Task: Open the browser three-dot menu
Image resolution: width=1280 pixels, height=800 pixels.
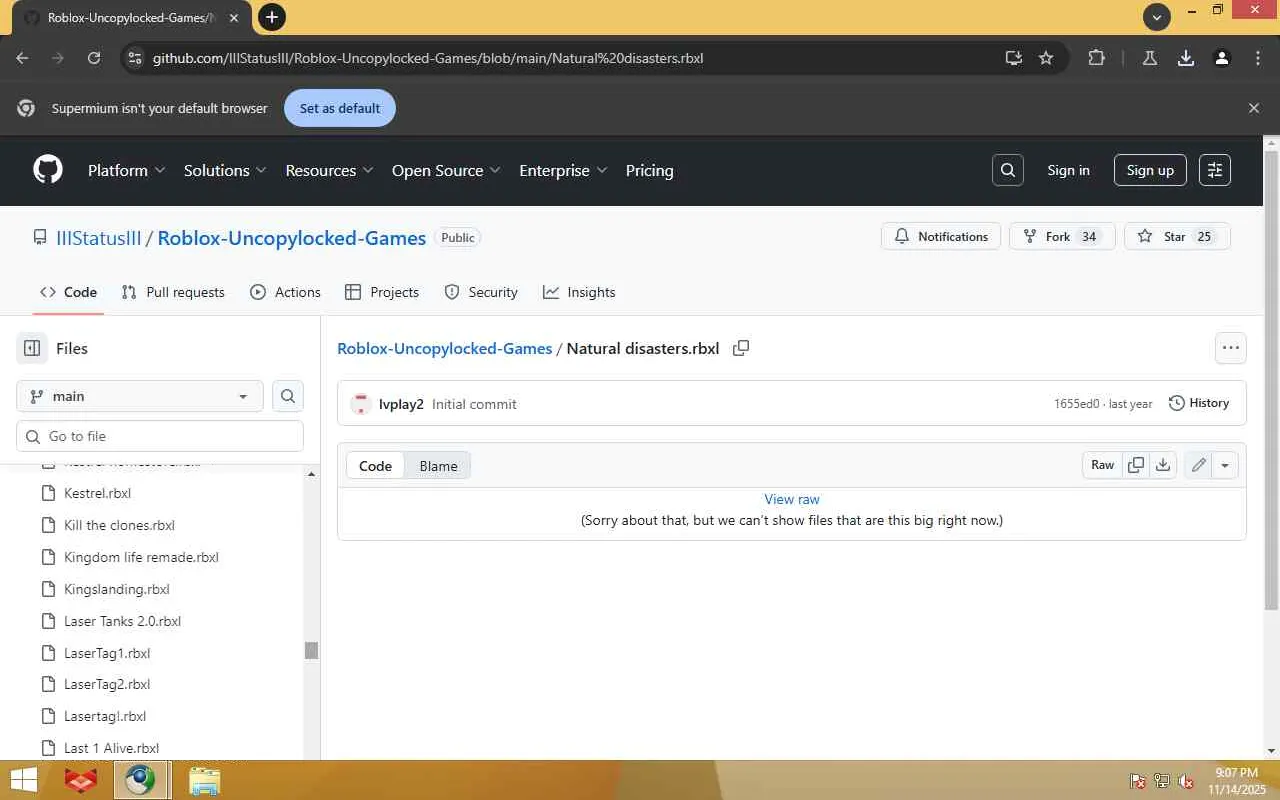Action: (x=1258, y=58)
